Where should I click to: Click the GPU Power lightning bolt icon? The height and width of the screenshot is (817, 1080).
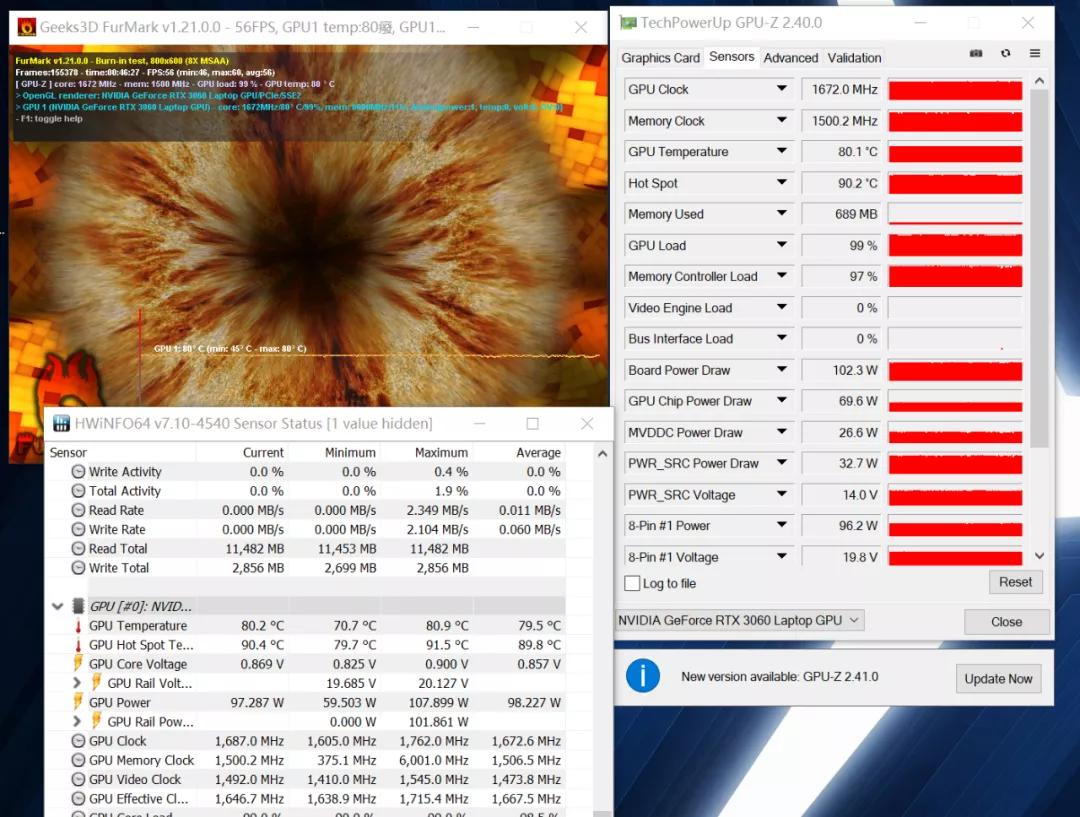pos(78,703)
